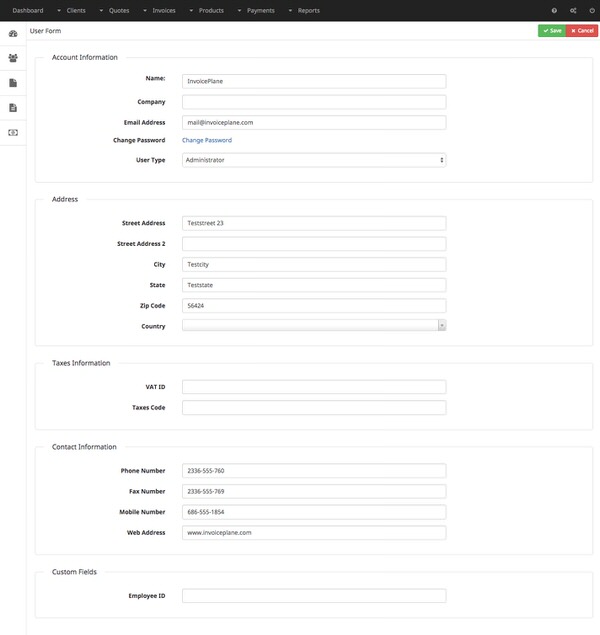Open the clients sidebar icon
Screen dimensions: 600x635
[x=13, y=58]
